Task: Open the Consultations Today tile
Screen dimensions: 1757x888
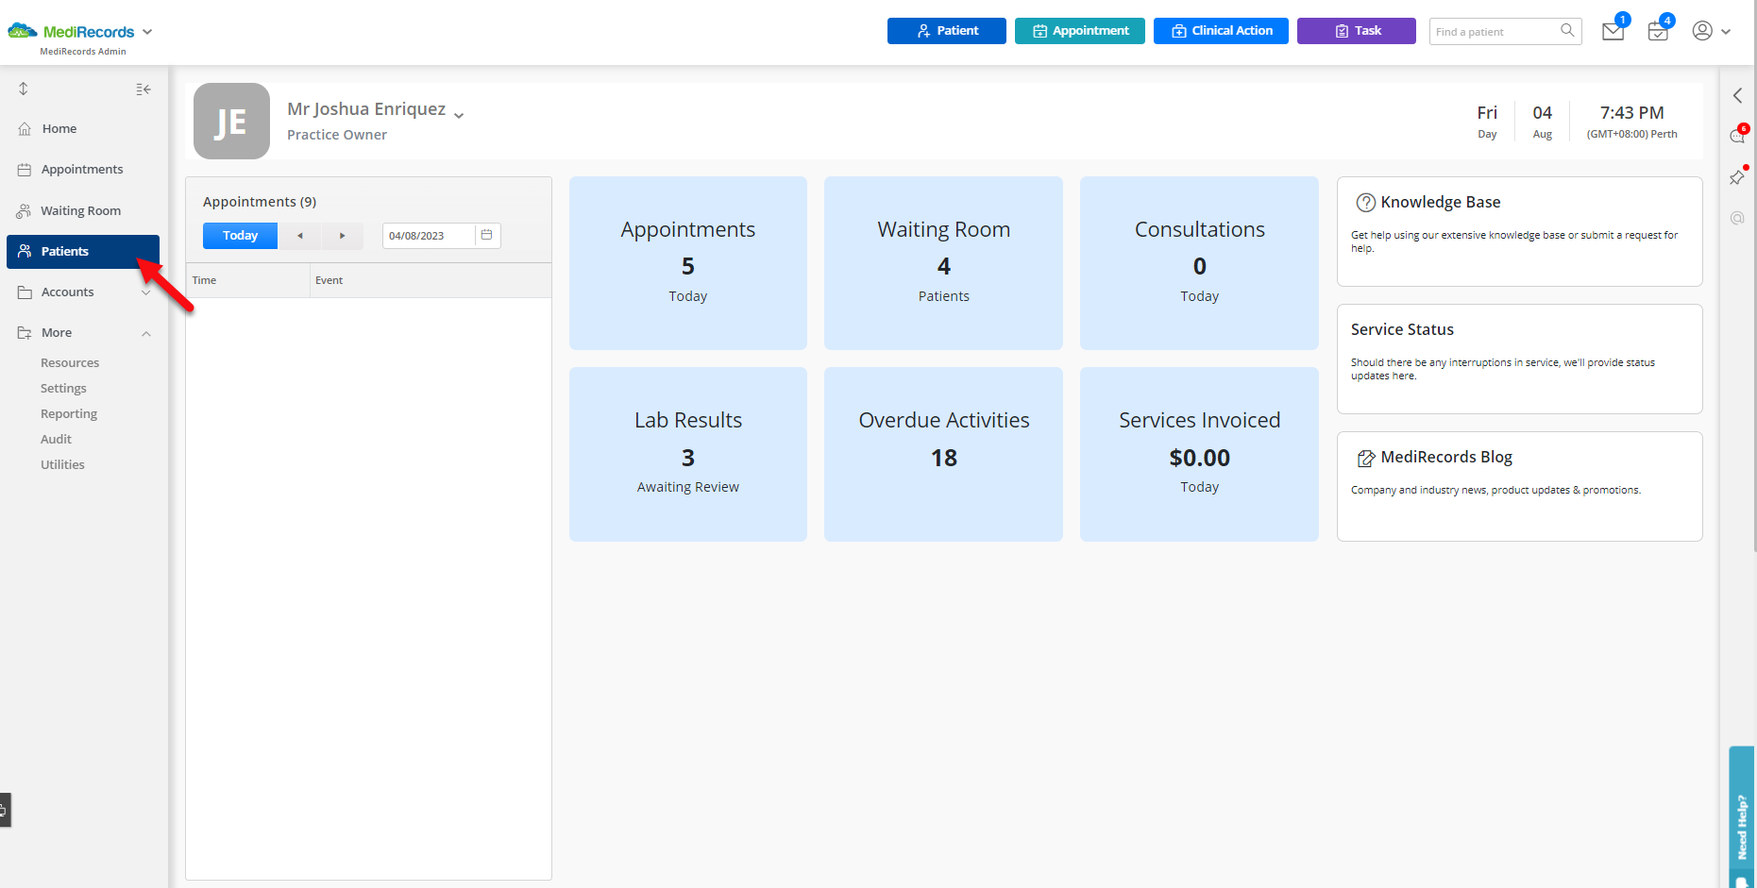Action: [1199, 263]
